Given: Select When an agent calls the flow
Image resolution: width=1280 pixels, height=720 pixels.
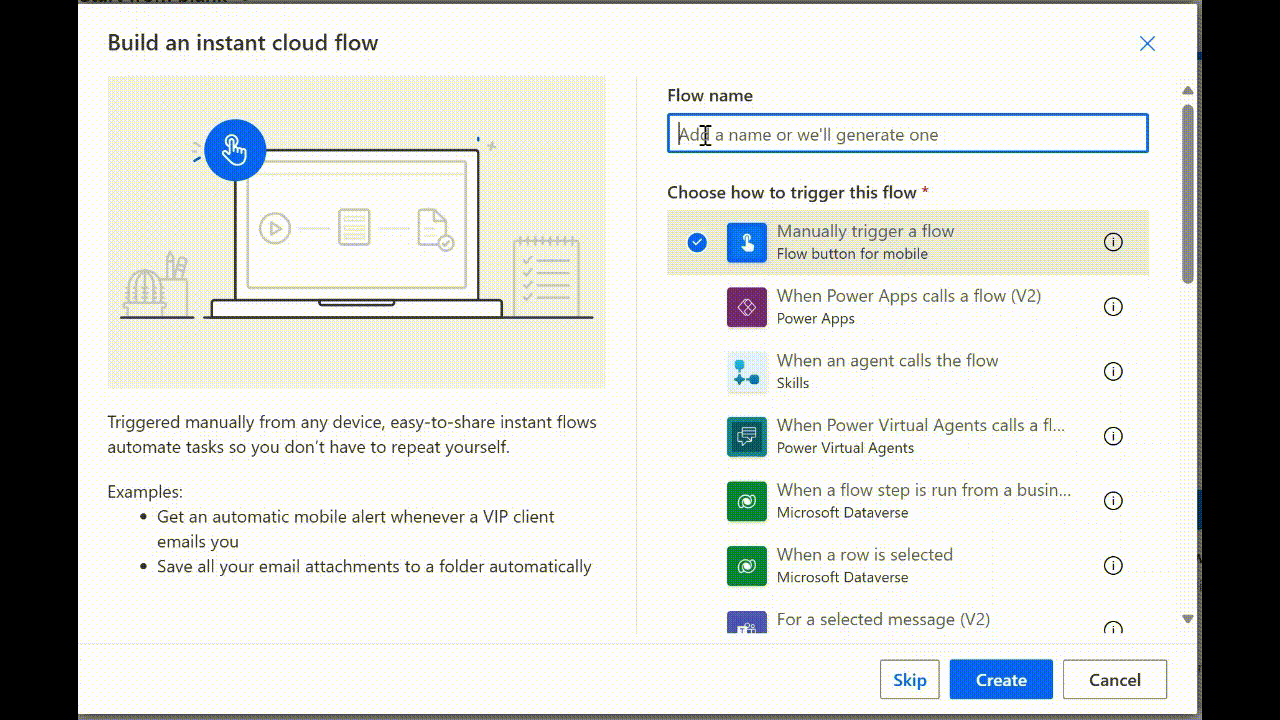Looking at the screenshot, I should [908, 372].
